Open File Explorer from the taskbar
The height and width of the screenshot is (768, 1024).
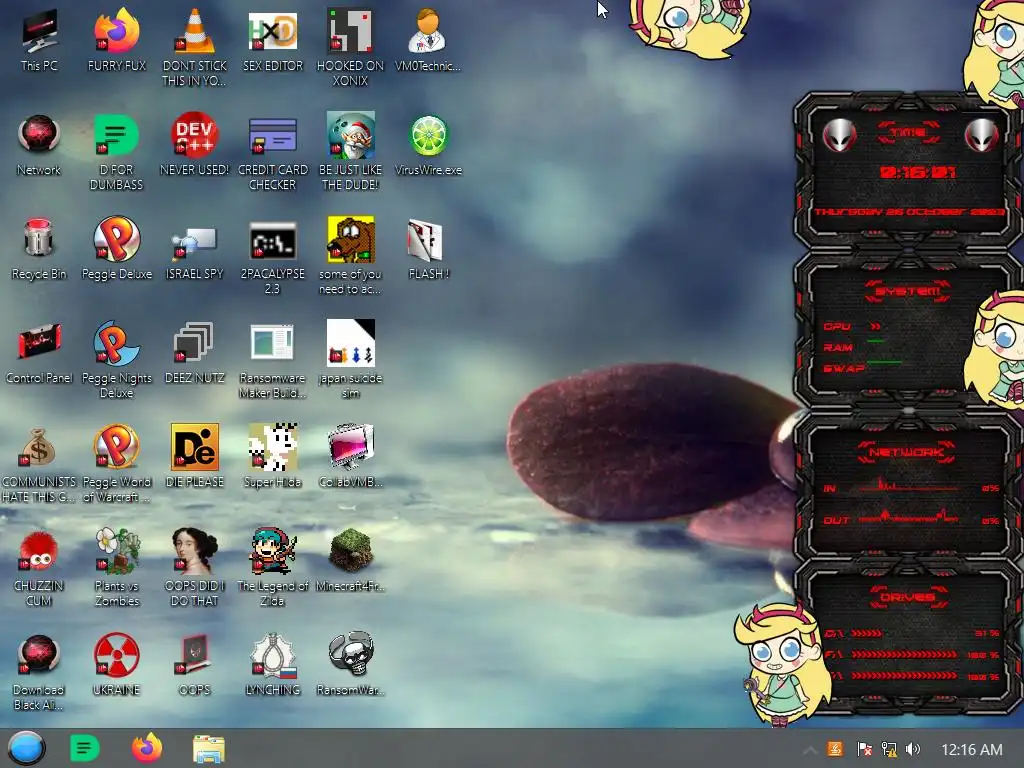tap(209, 750)
